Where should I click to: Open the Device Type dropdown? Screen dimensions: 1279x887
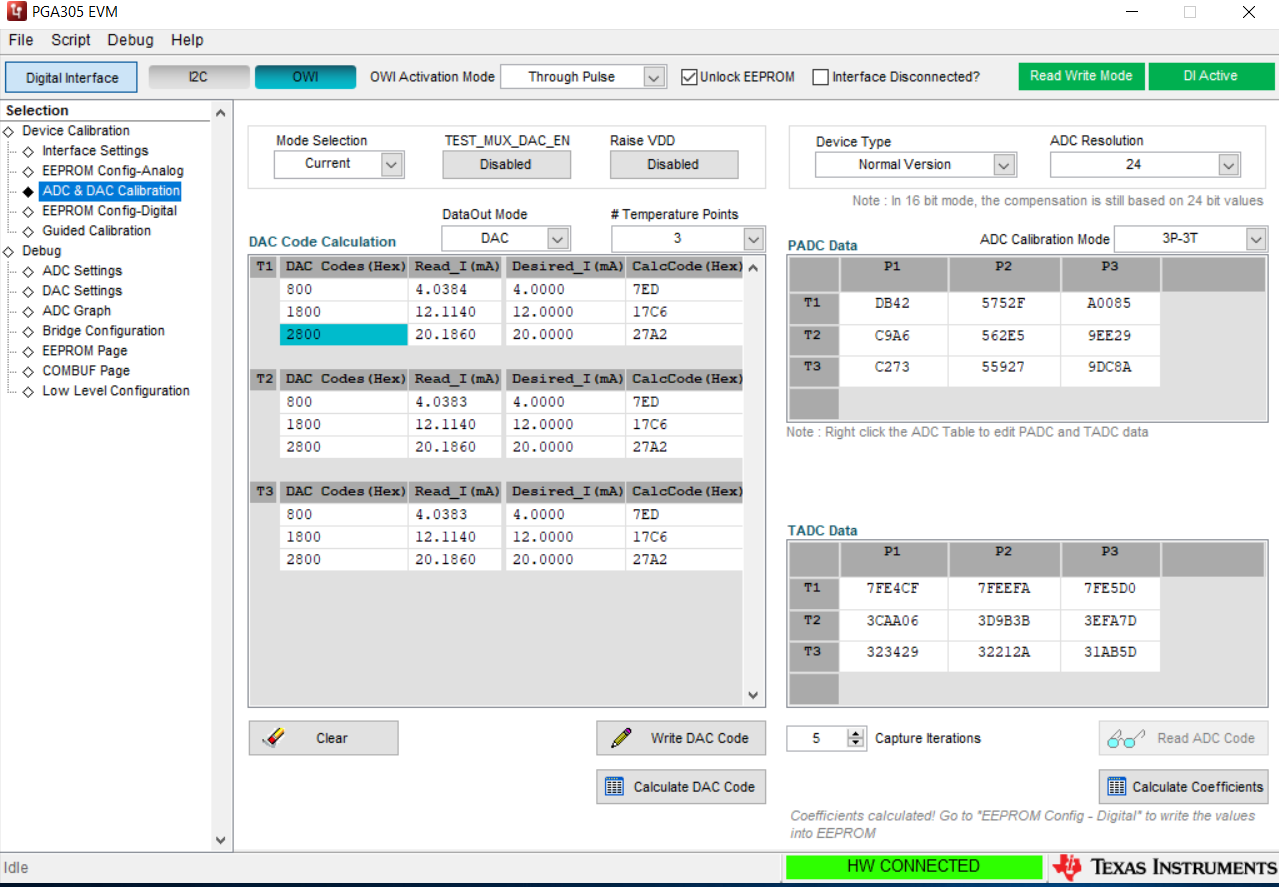(x=1004, y=165)
